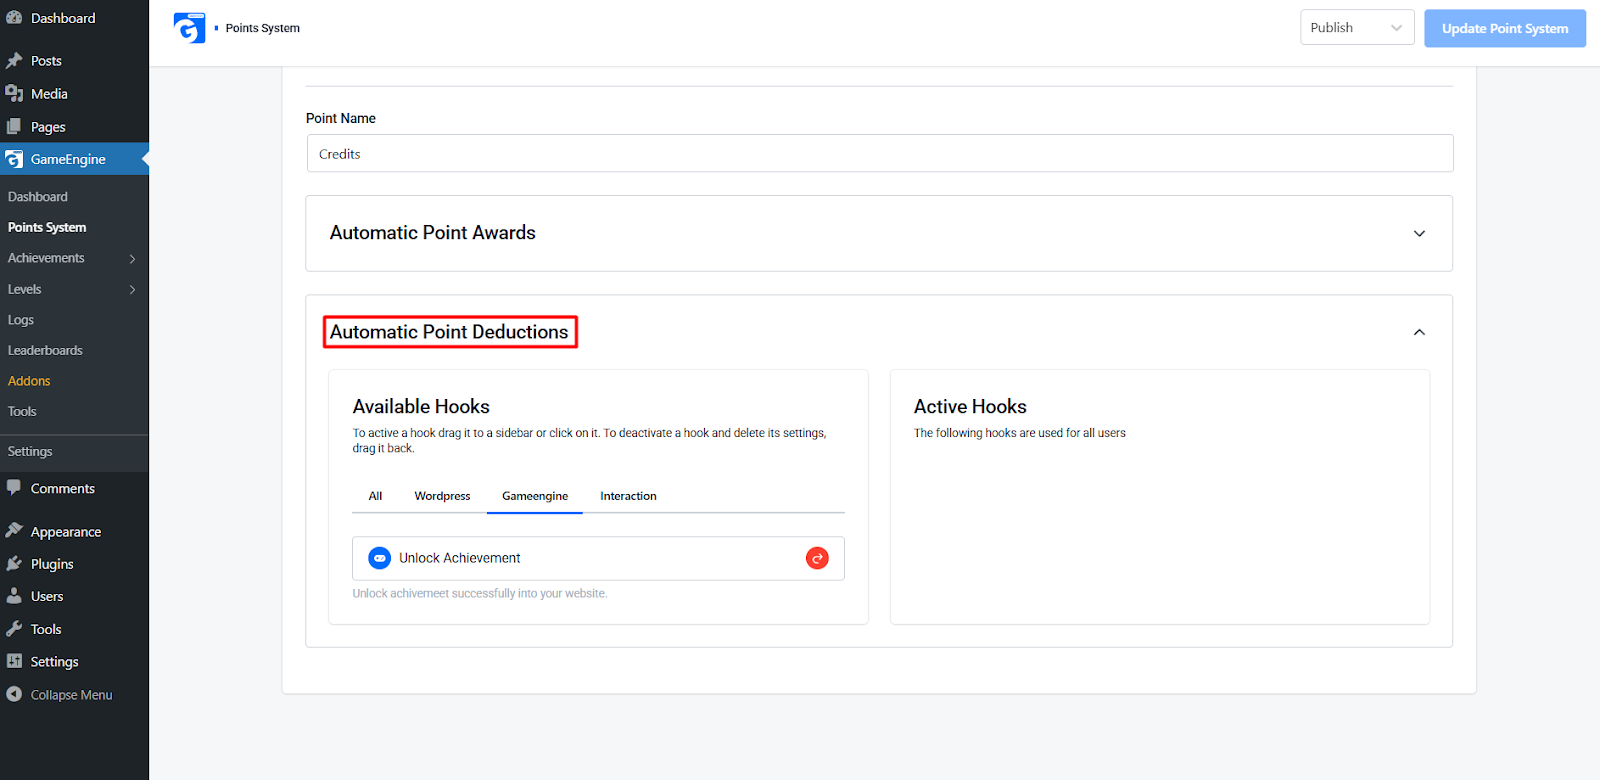Click the Pages icon in sidebar

(14, 127)
